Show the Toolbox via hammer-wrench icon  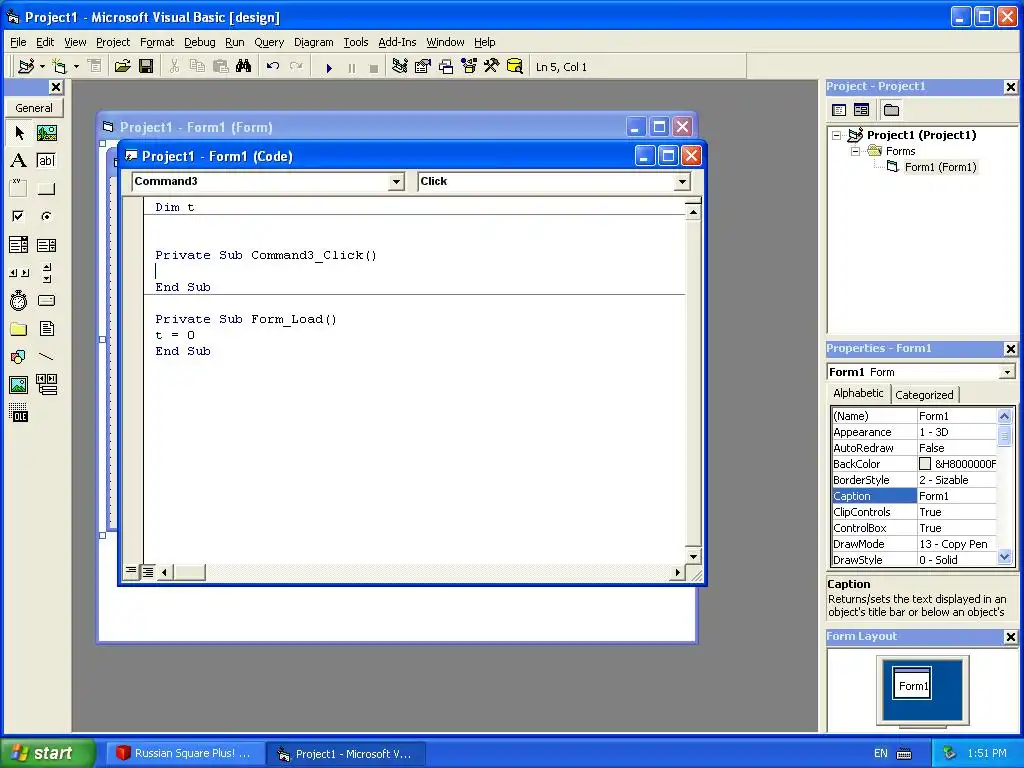tap(492, 67)
